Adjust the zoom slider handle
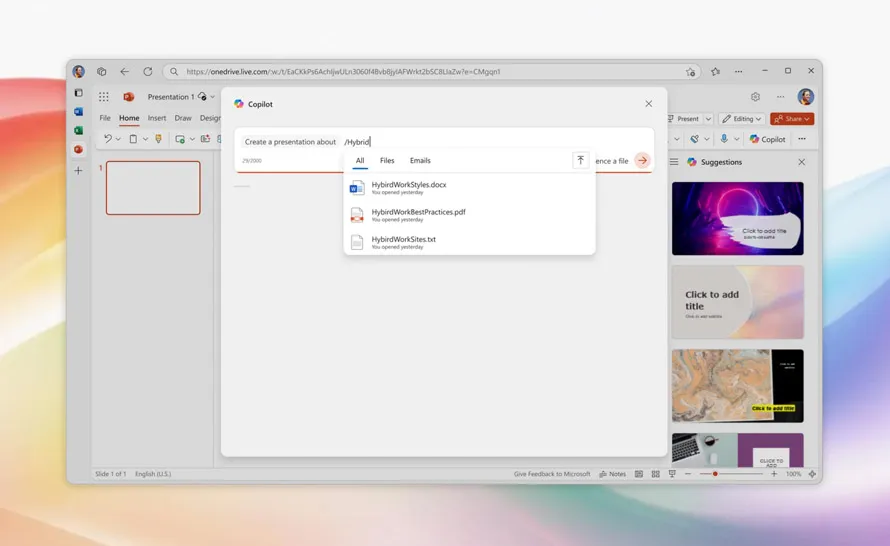Viewport: 890px width, 546px height. pos(715,474)
